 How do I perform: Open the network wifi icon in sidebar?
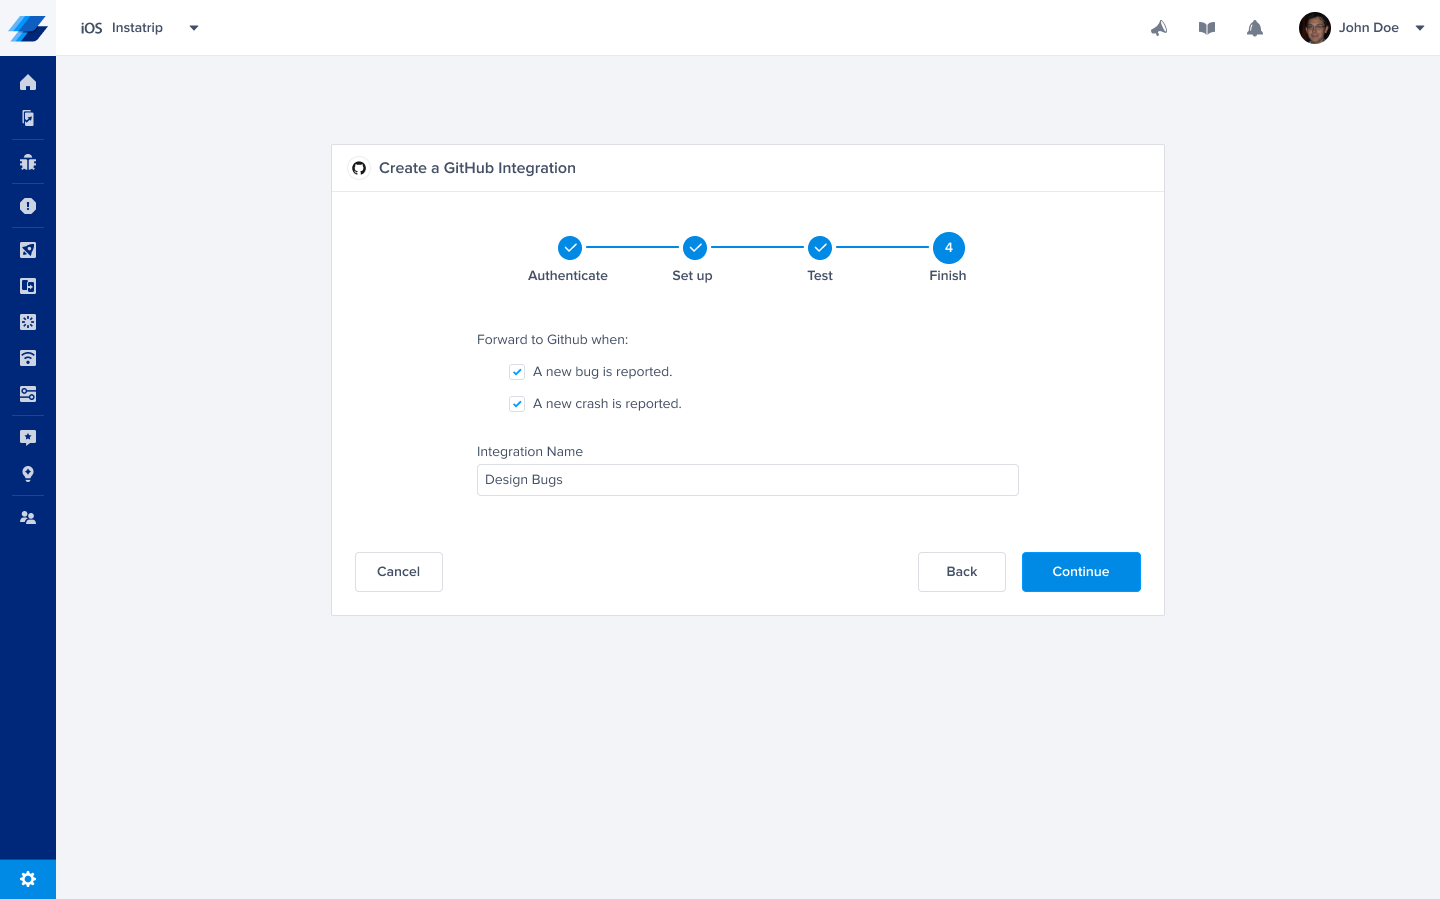(x=28, y=358)
